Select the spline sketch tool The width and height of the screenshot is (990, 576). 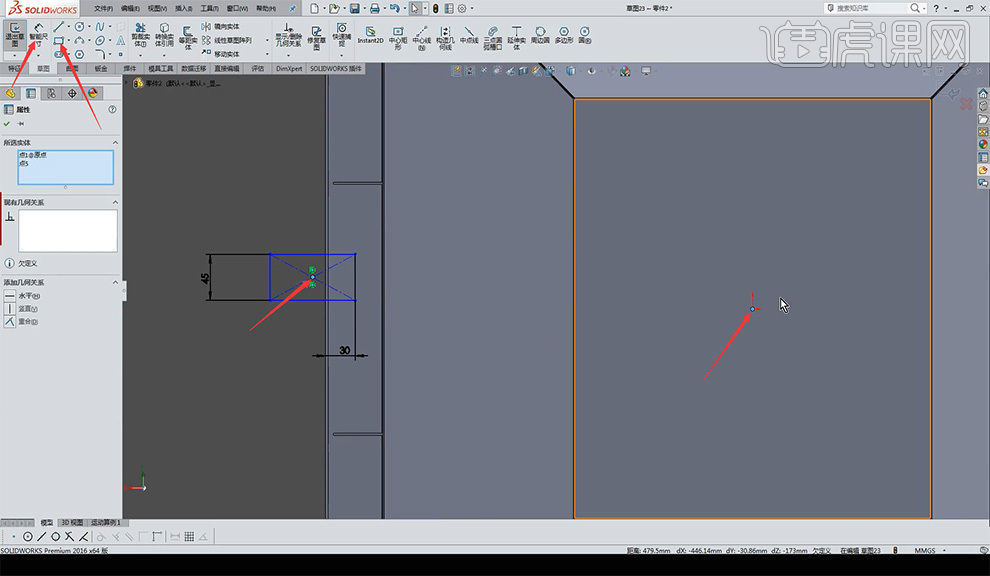click(100, 27)
